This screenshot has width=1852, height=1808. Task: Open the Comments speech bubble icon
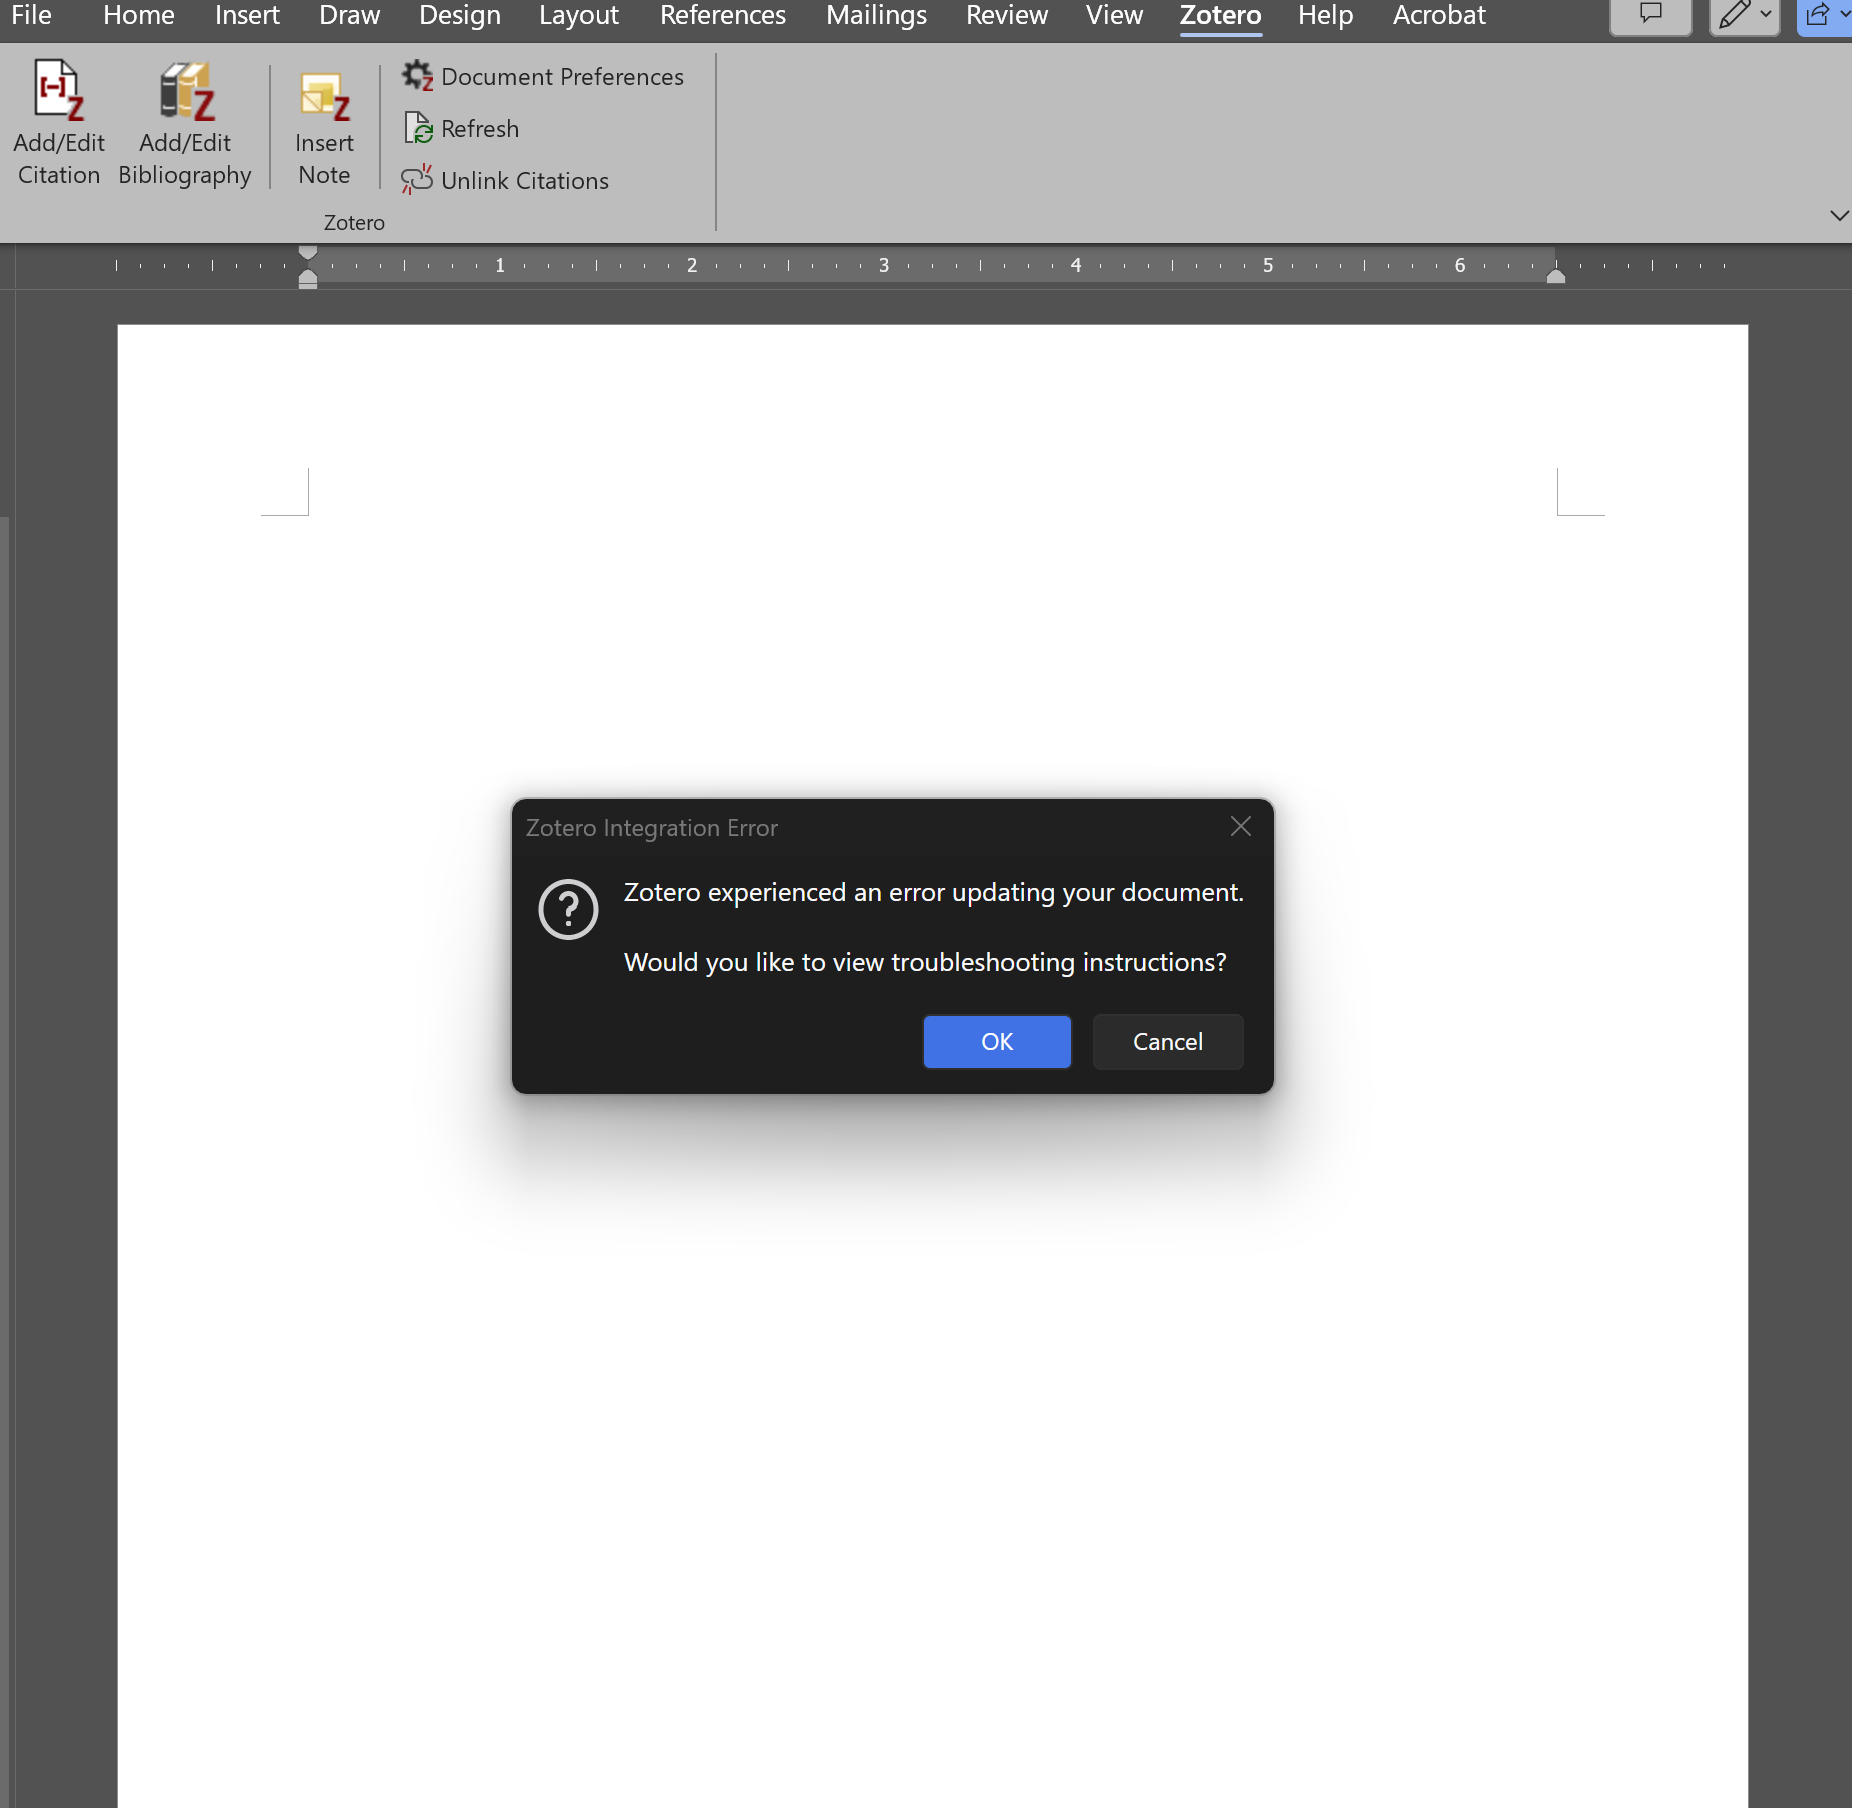[x=1651, y=15]
